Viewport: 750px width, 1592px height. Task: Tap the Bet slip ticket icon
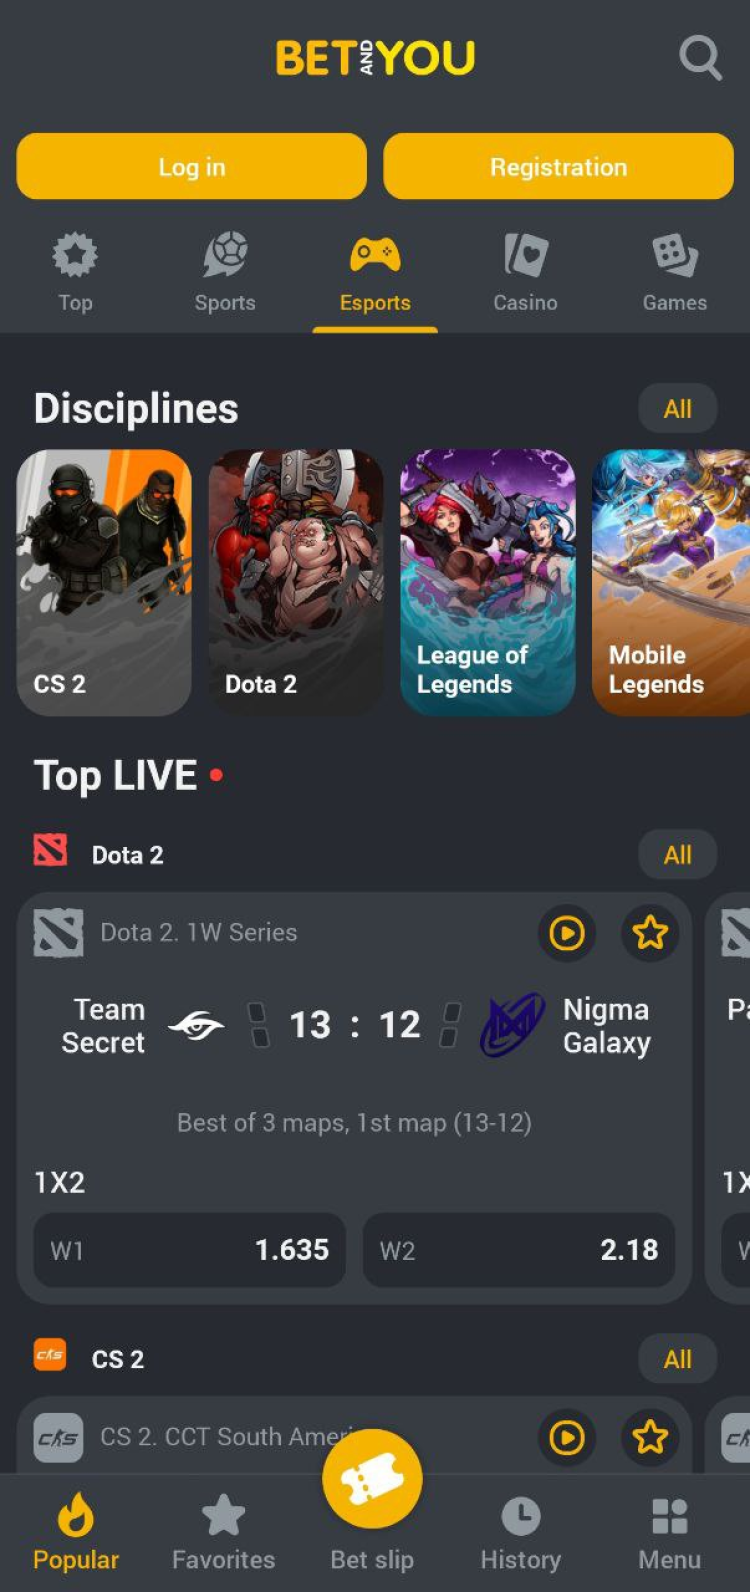372,1479
